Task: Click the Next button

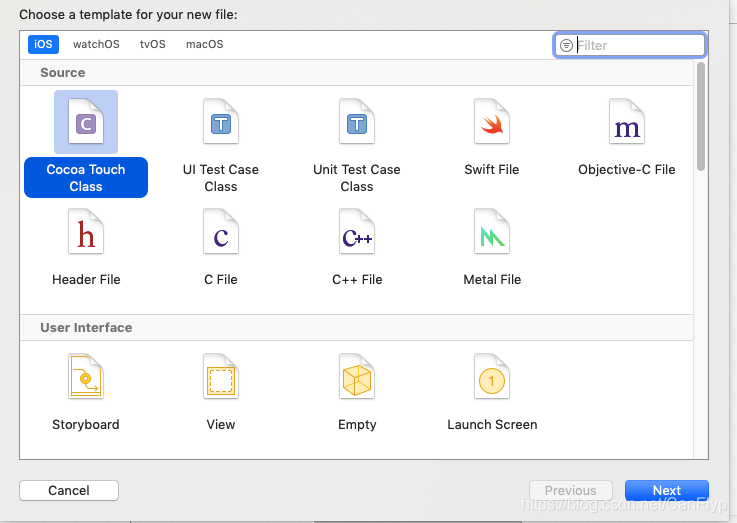Action: (666, 491)
